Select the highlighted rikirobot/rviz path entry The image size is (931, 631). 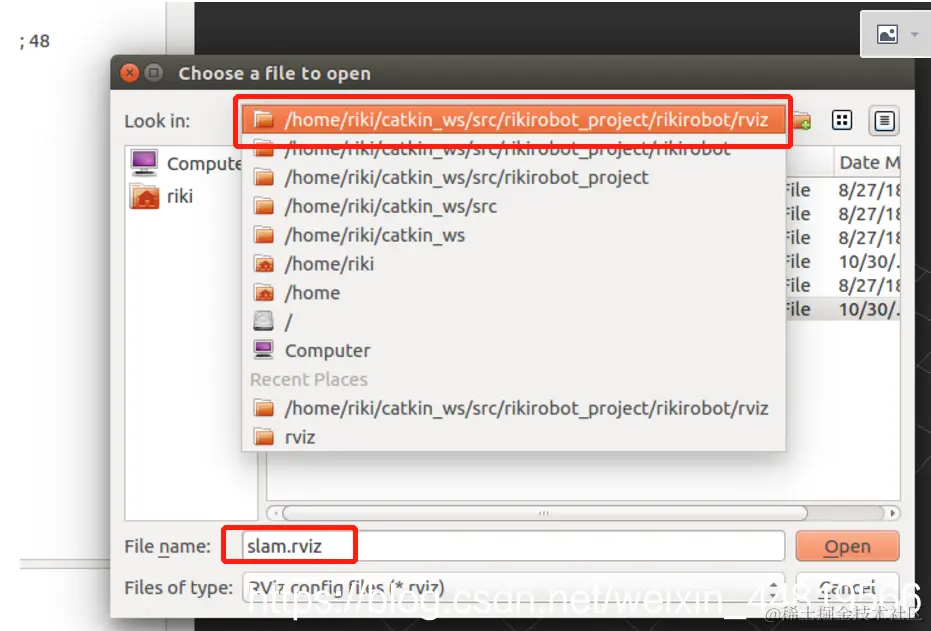tap(514, 120)
